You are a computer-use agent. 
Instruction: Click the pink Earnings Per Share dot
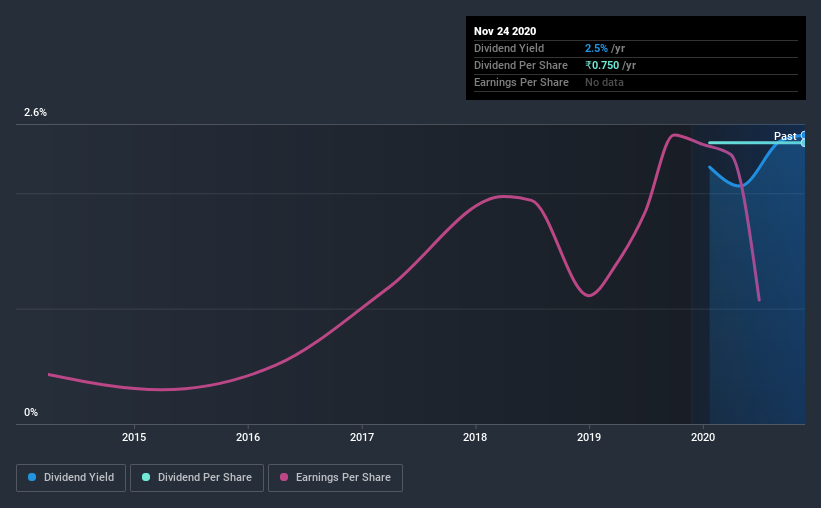pyautogui.click(x=284, y=477)
